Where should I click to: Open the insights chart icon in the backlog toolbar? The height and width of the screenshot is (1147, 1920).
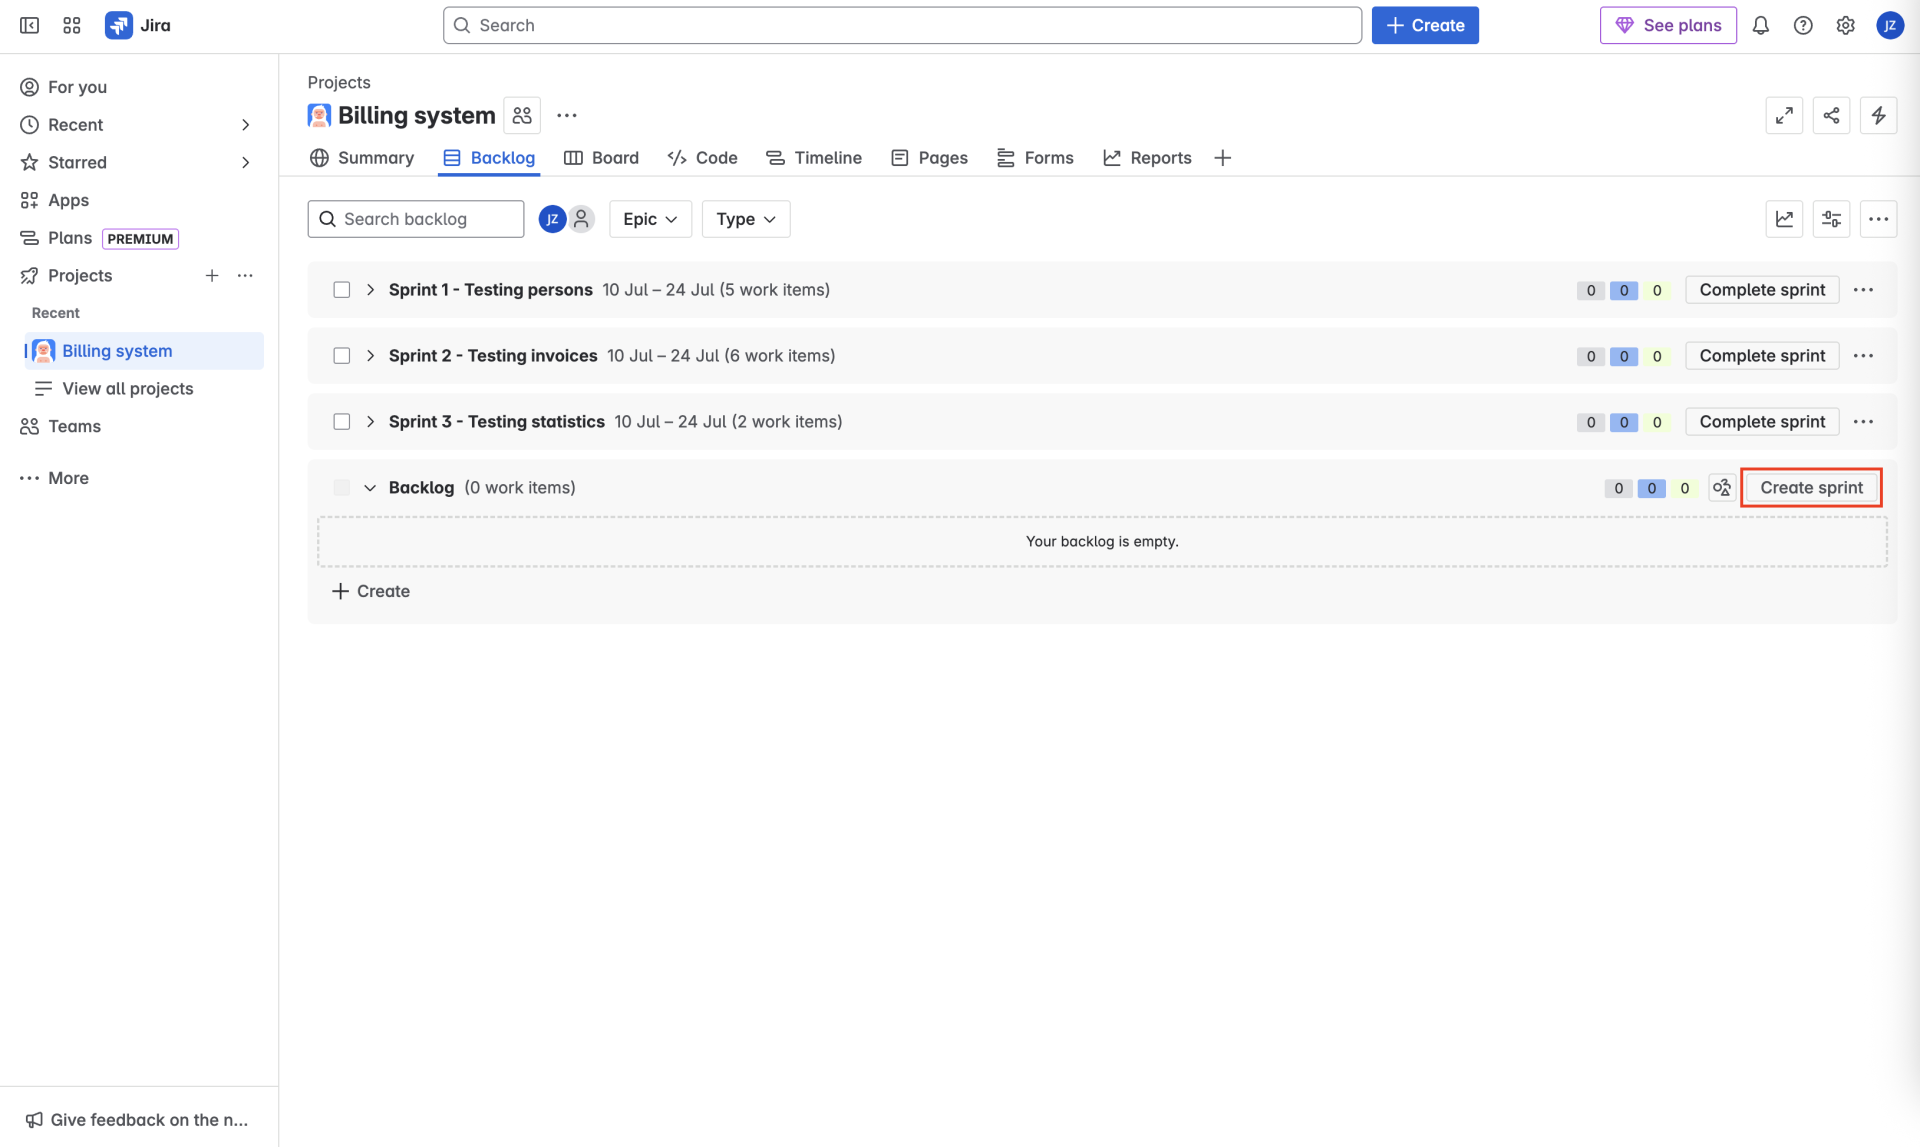1784,219
